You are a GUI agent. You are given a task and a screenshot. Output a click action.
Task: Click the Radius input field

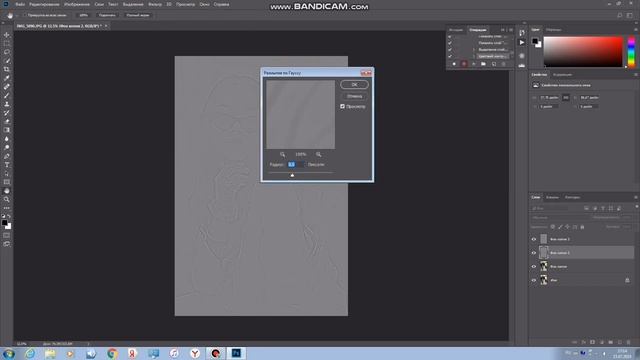[x=296, y=164]
